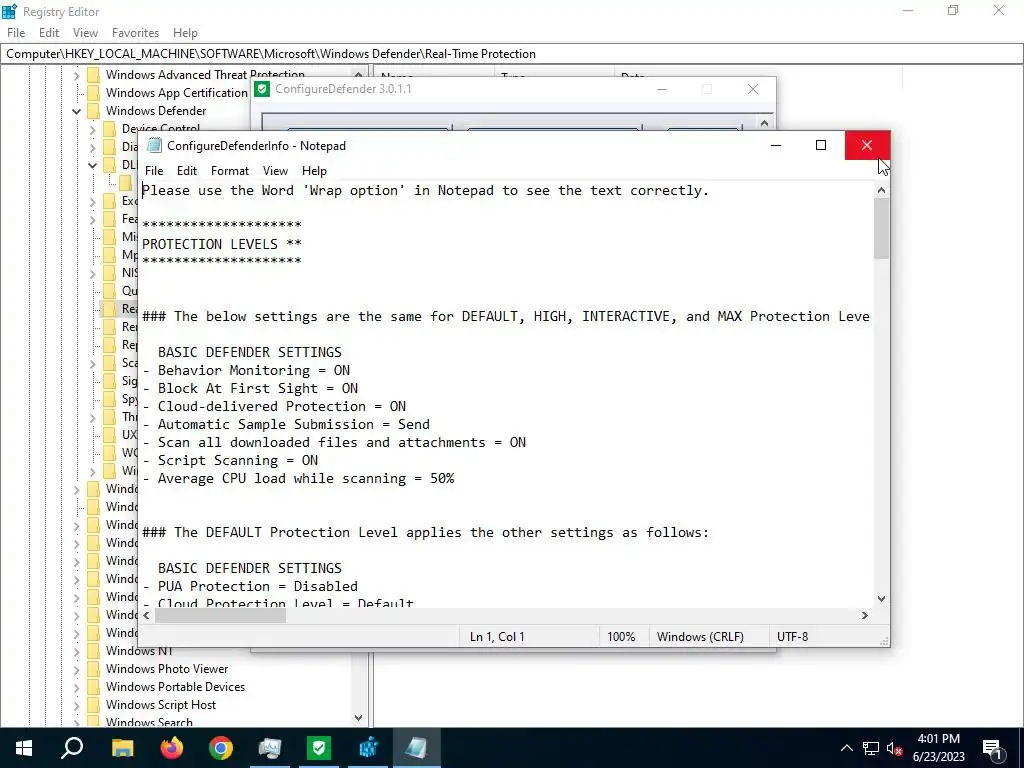This screenshot has height=768, width=1024.
Task: Open taskbar Search
Action: click(x=72, y=748)
